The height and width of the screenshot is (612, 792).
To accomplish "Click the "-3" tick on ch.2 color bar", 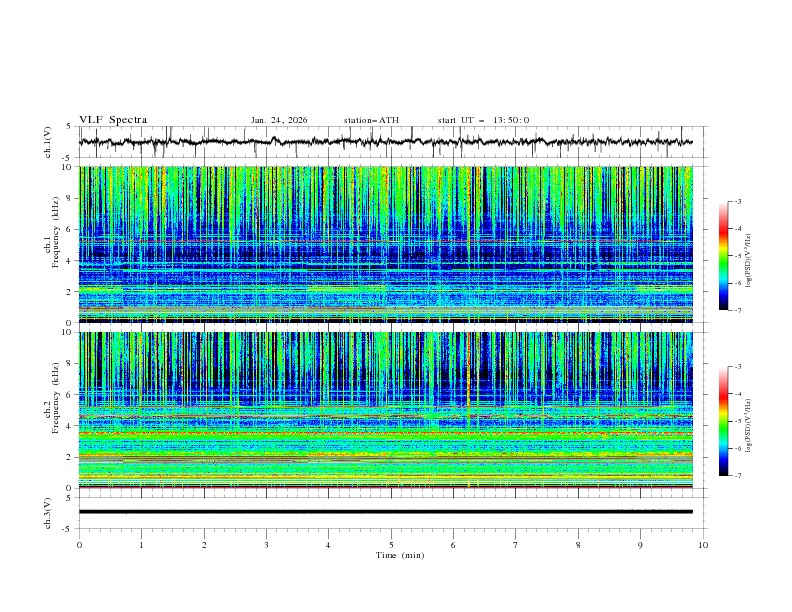I will pyautogui.click(x=738, y=367).
